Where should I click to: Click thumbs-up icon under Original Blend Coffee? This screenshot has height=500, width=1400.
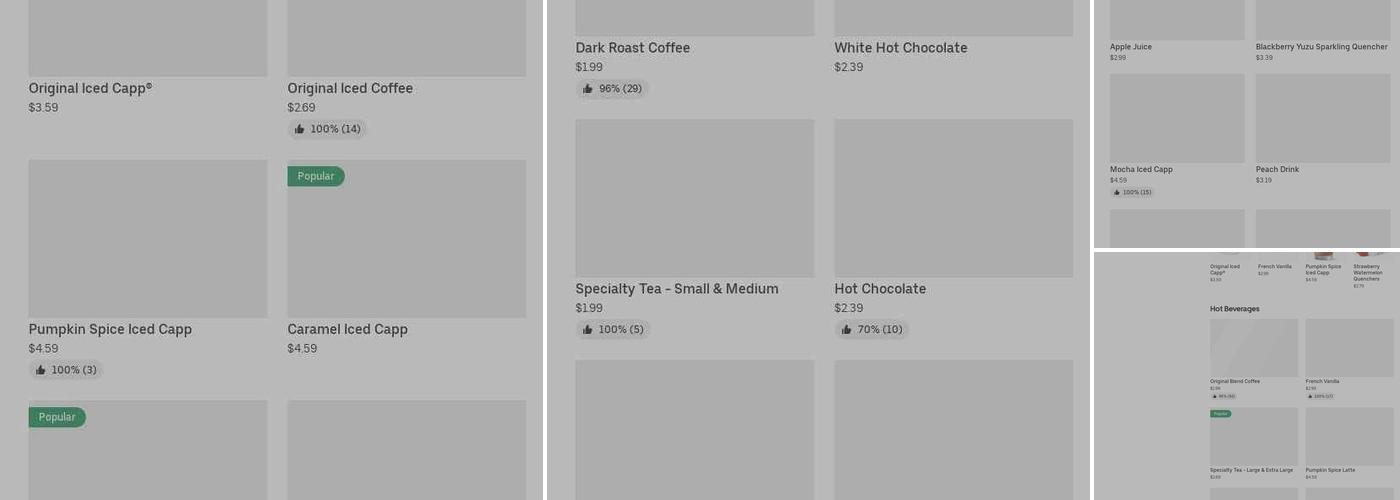click(x=1214, y=396)
